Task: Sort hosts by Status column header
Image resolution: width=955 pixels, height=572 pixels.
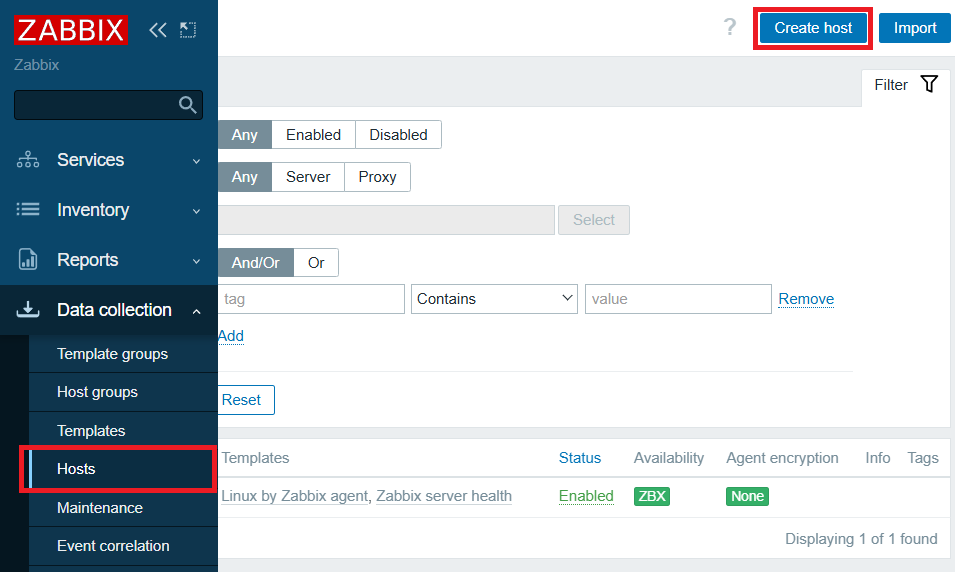Action: [x=580, y=458]
